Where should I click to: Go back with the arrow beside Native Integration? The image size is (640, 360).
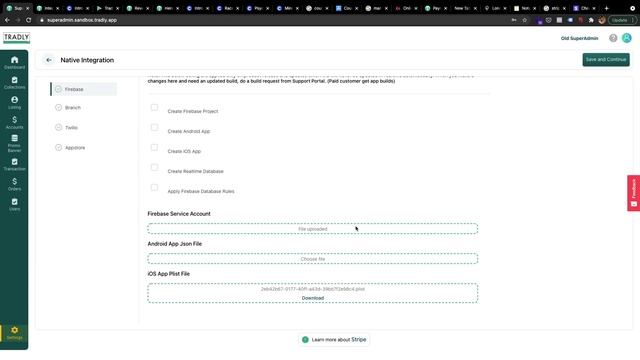[x=49, y=60]
